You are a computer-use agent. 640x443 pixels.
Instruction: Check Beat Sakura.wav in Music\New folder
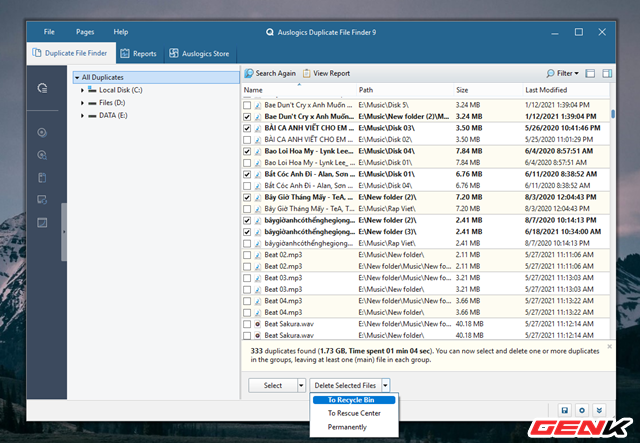pyautogui.click(x=247, y=336)
